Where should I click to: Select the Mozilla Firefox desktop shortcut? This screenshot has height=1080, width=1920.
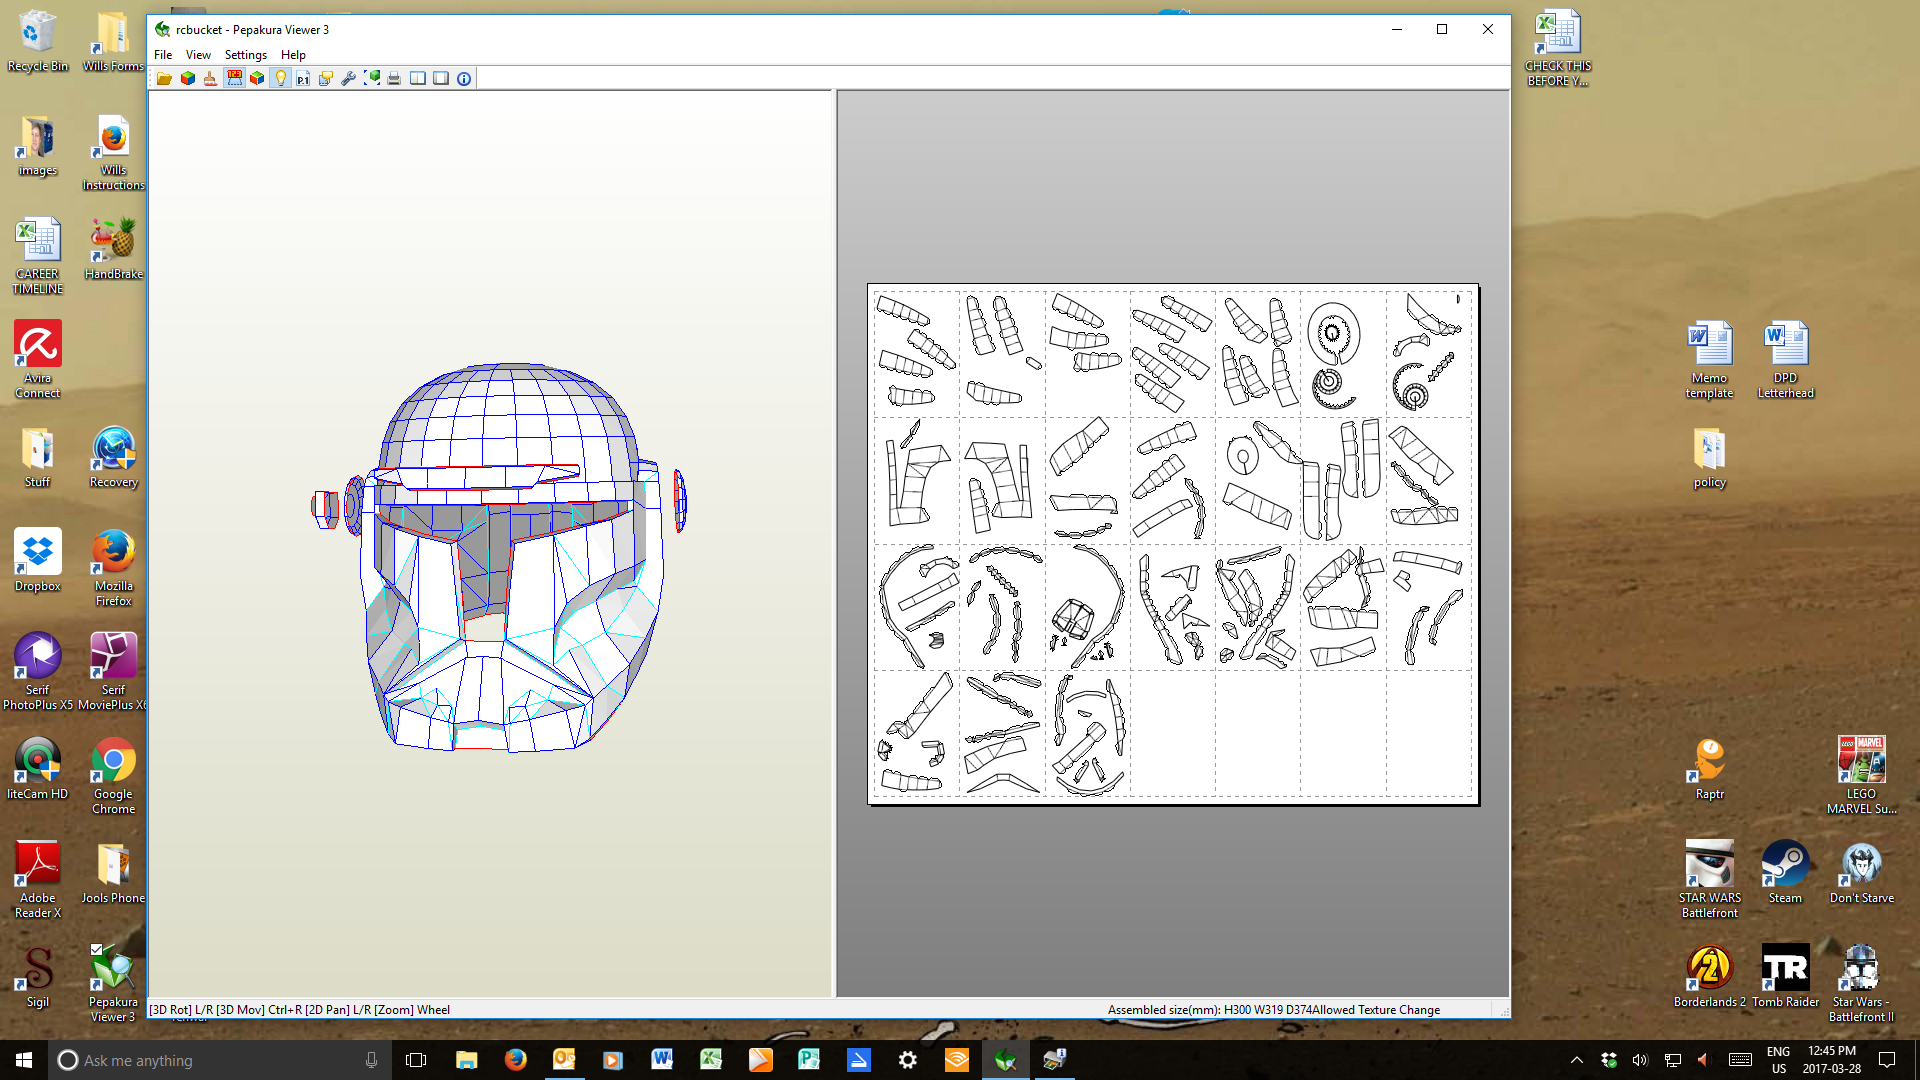coord(113,567)
